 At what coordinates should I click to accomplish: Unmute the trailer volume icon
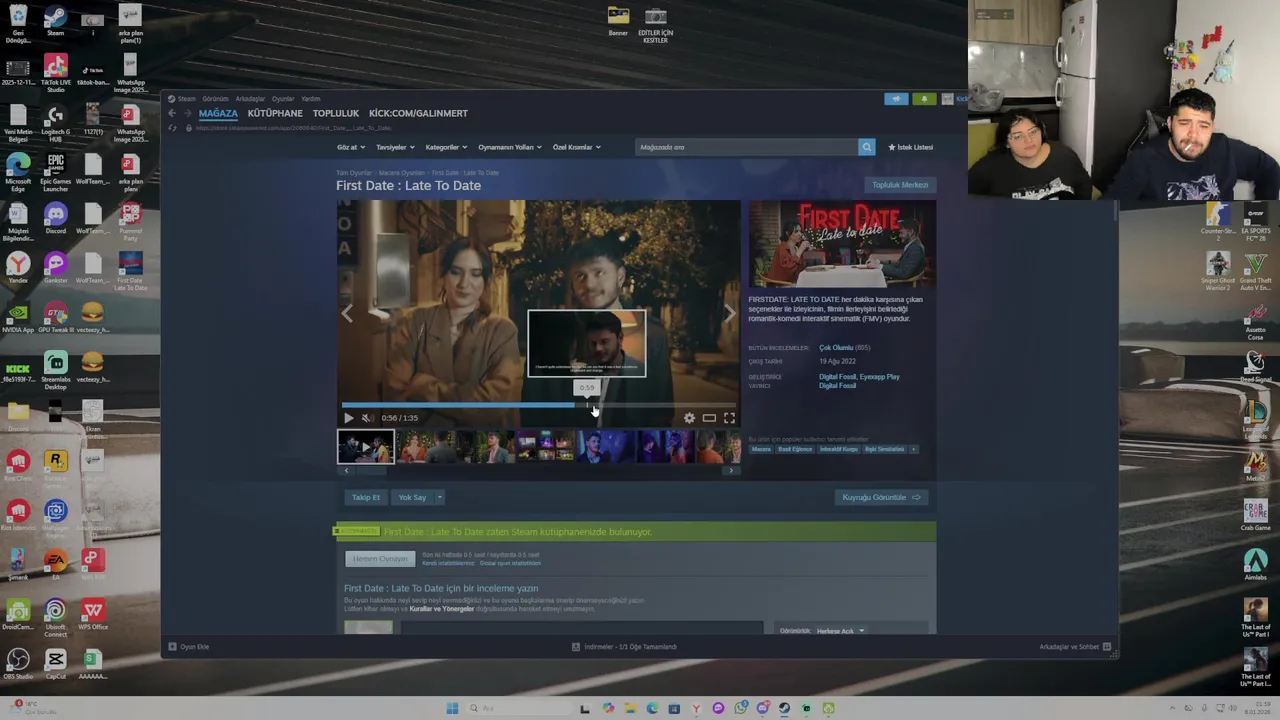click(x=367, y=418)
